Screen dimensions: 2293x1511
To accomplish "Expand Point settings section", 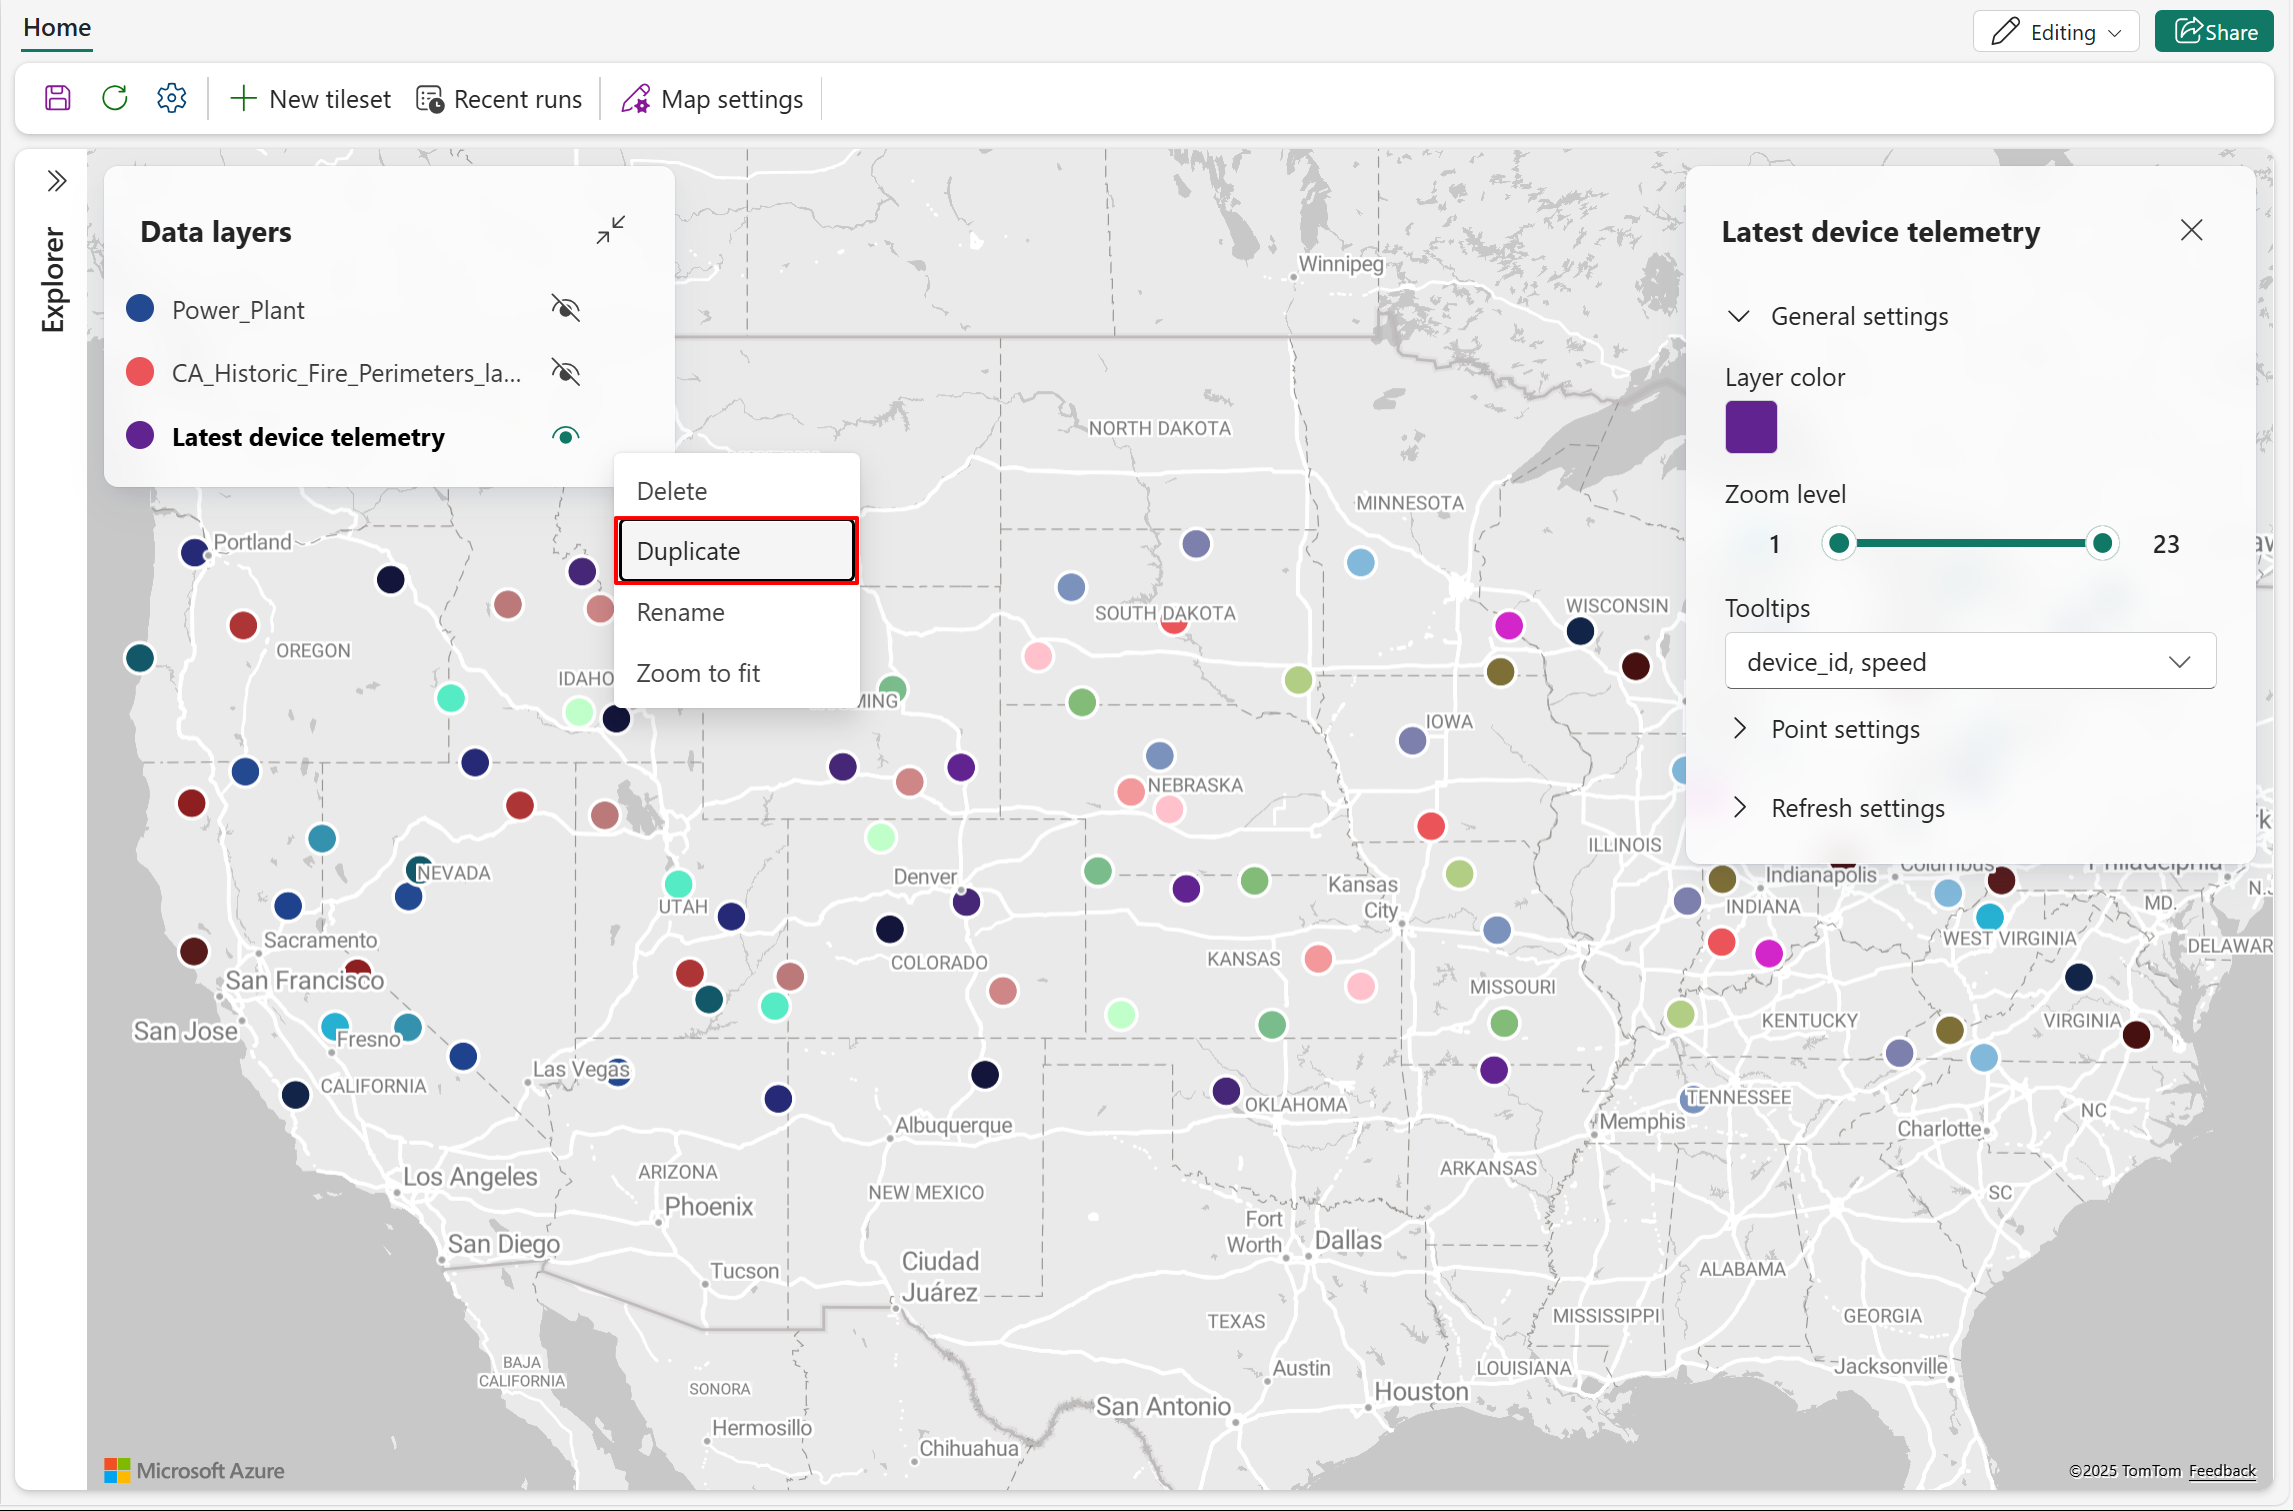I will 1844,729.
